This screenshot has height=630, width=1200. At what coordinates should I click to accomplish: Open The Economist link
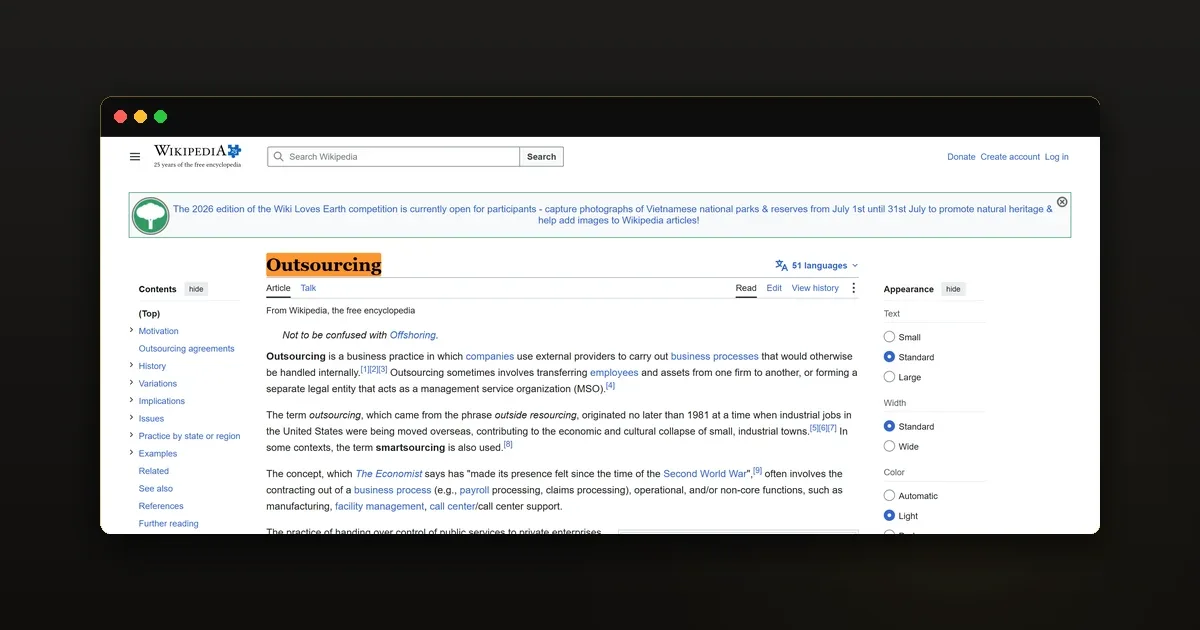389,474
